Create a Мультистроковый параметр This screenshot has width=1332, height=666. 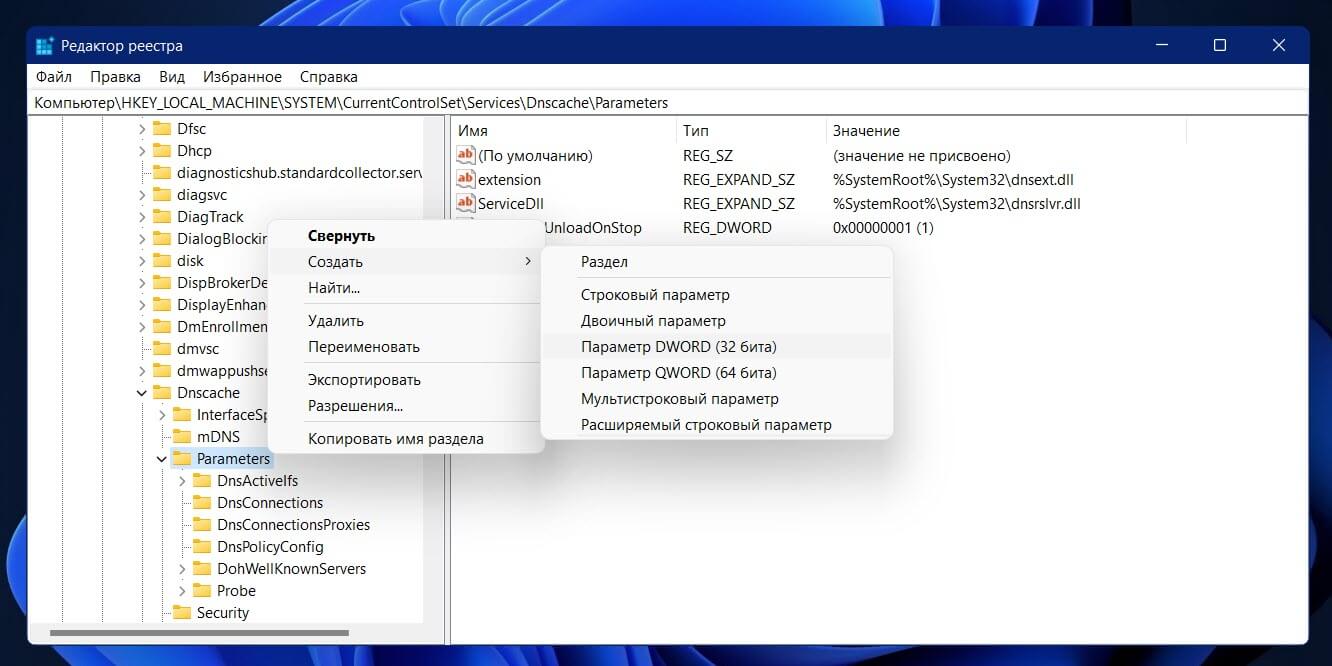point(716,399)
